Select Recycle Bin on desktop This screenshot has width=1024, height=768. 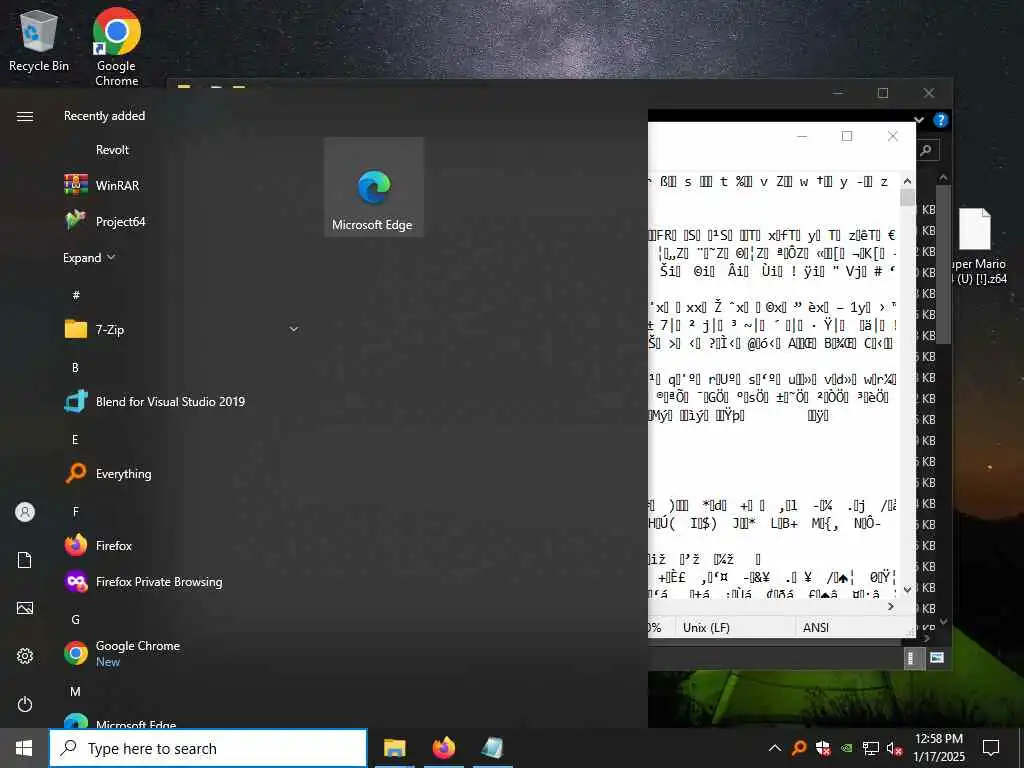tap(39, 40)
